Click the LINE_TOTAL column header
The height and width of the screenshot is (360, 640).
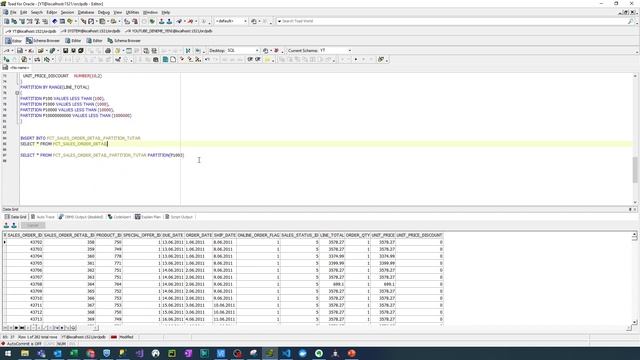(x=332, y=236)
